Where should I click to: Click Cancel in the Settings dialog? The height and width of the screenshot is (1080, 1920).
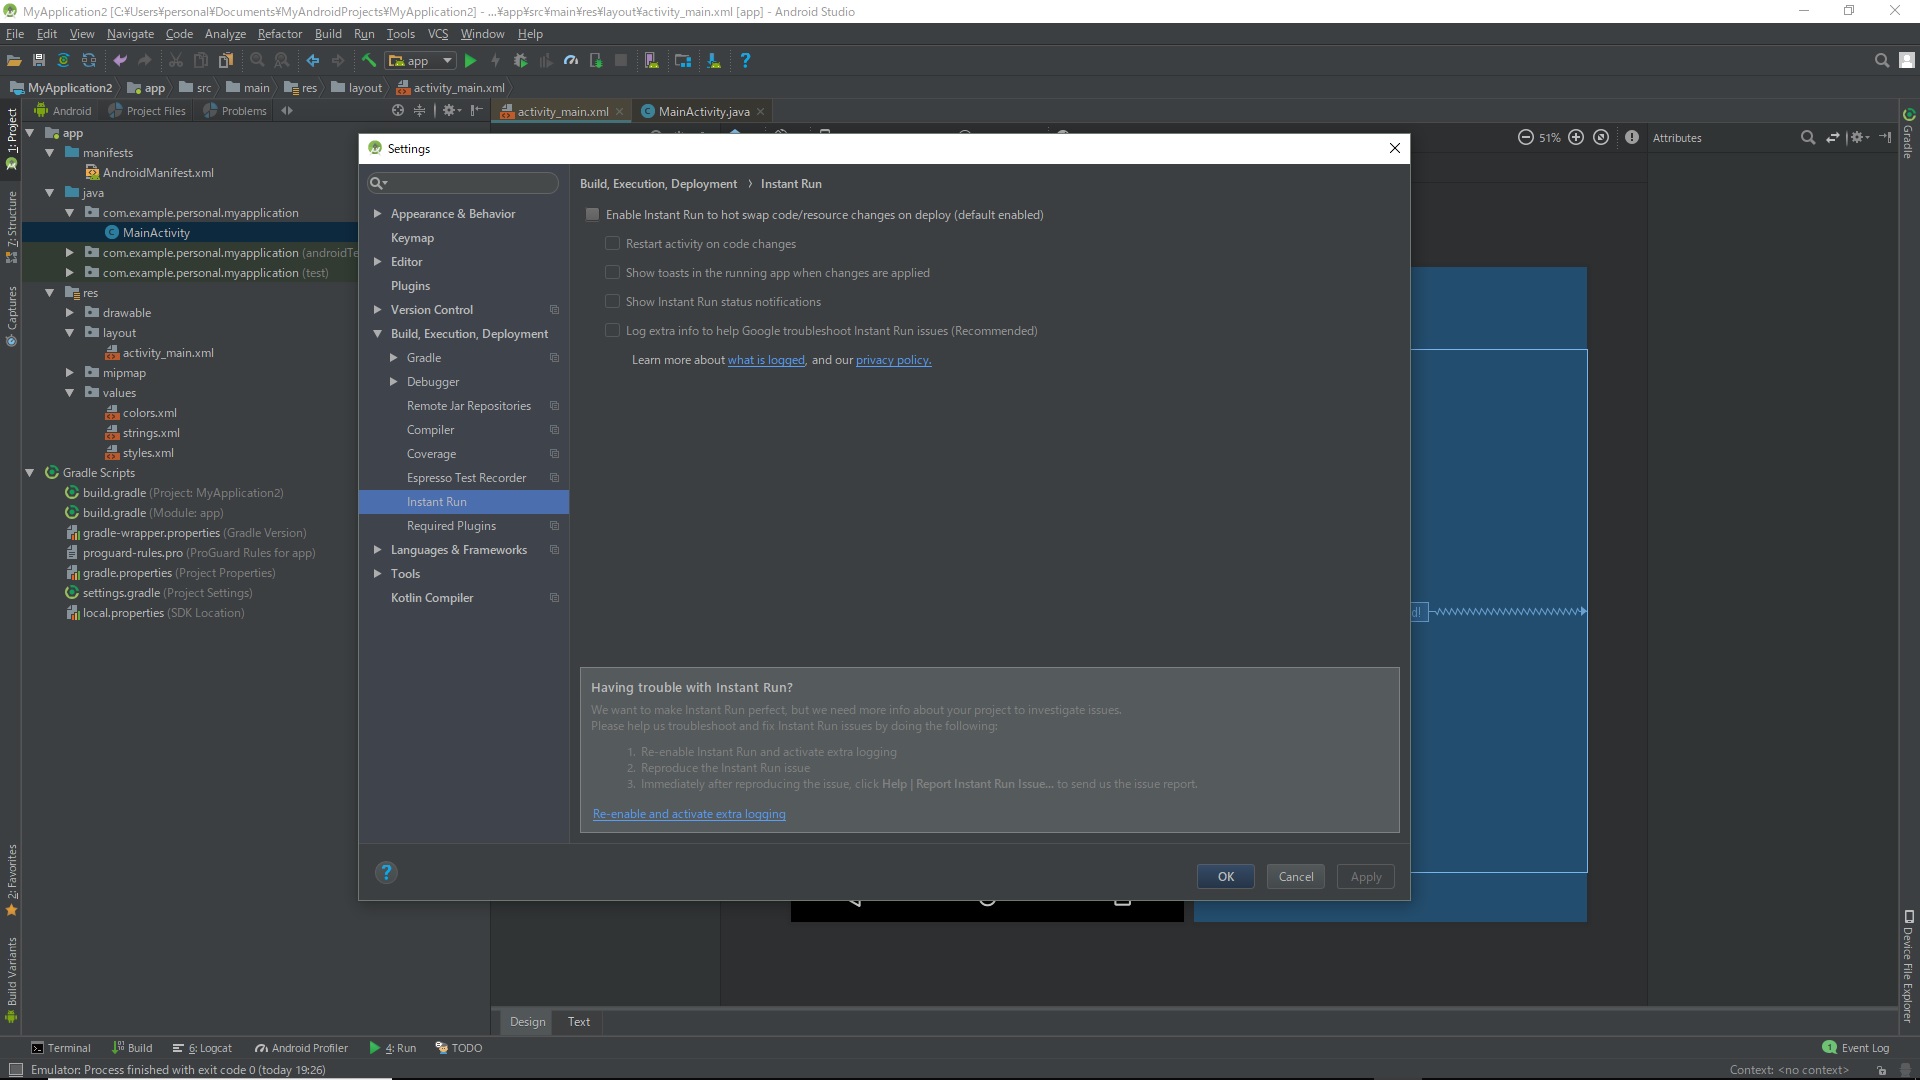(1296, 877)
